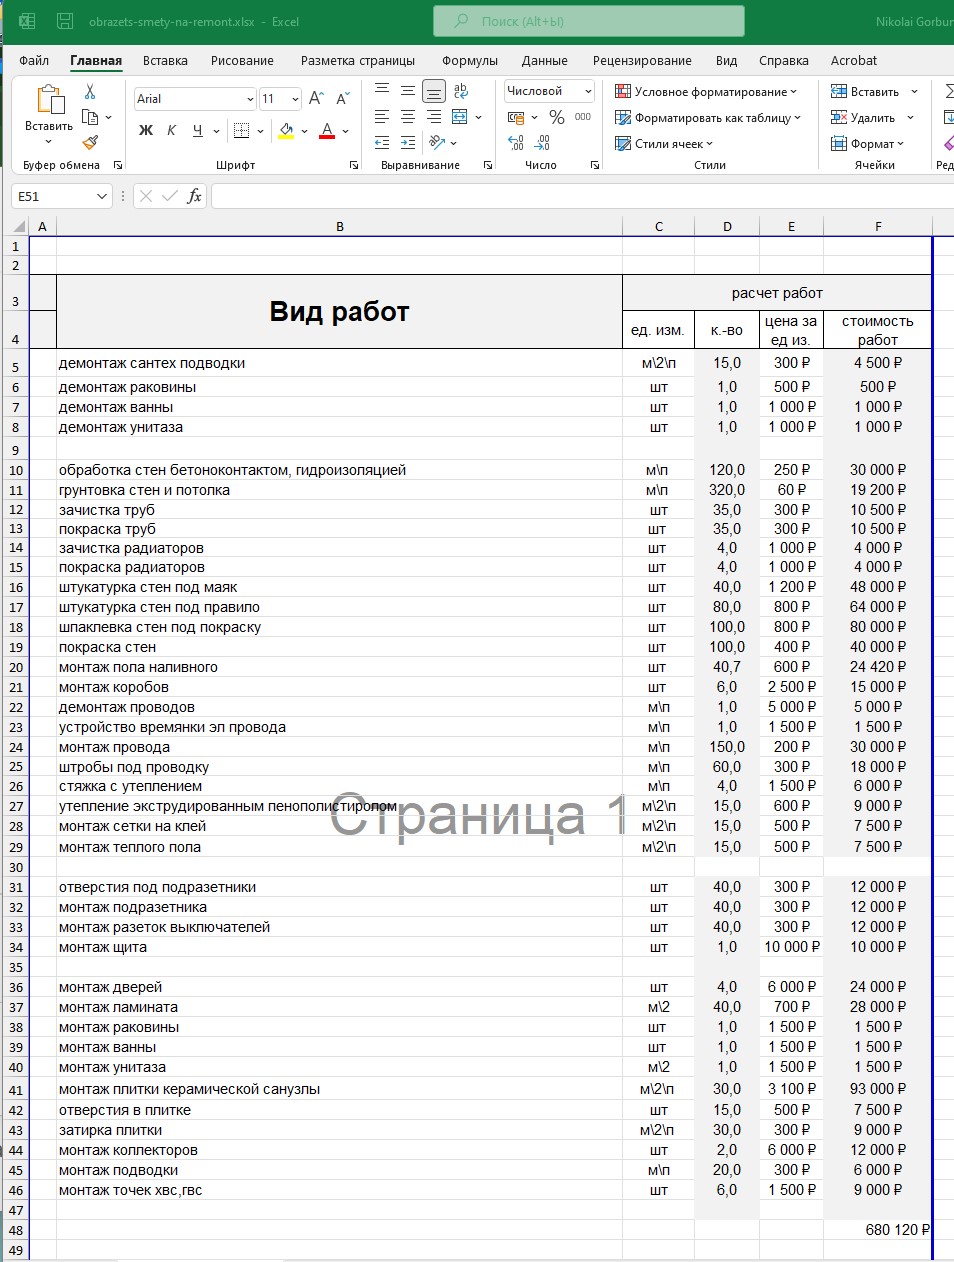954x1262 pixels.
Task: Switch to the Формулы ribbon tab
Action: click(x=469, y=60)
